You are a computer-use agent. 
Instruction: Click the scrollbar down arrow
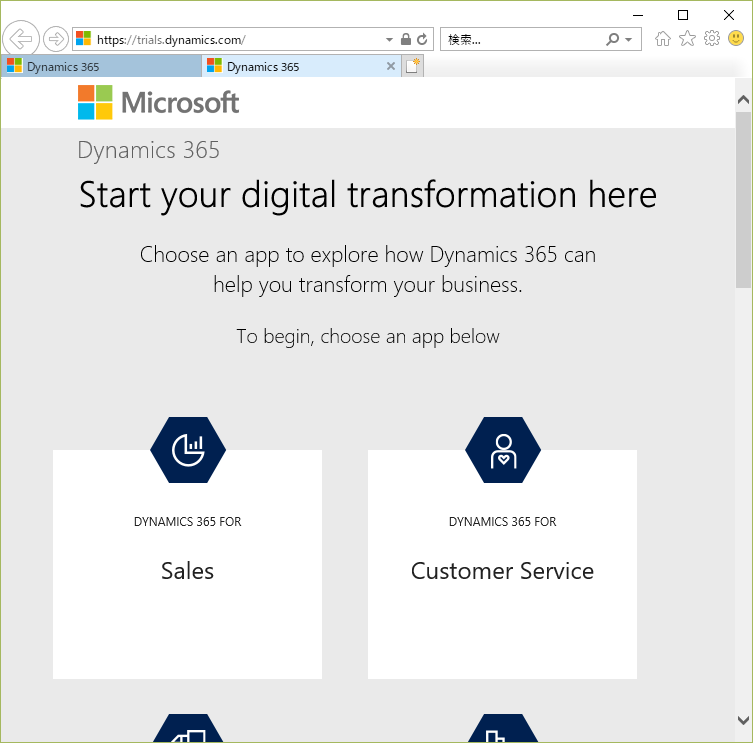click(743, 720)
